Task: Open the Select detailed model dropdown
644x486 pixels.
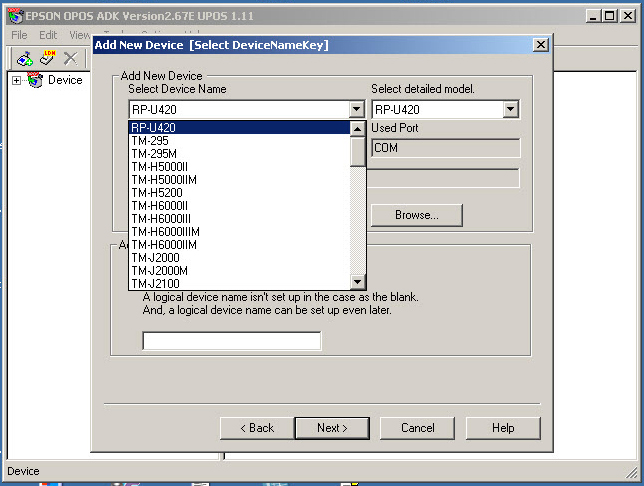Action: [511, 109]
